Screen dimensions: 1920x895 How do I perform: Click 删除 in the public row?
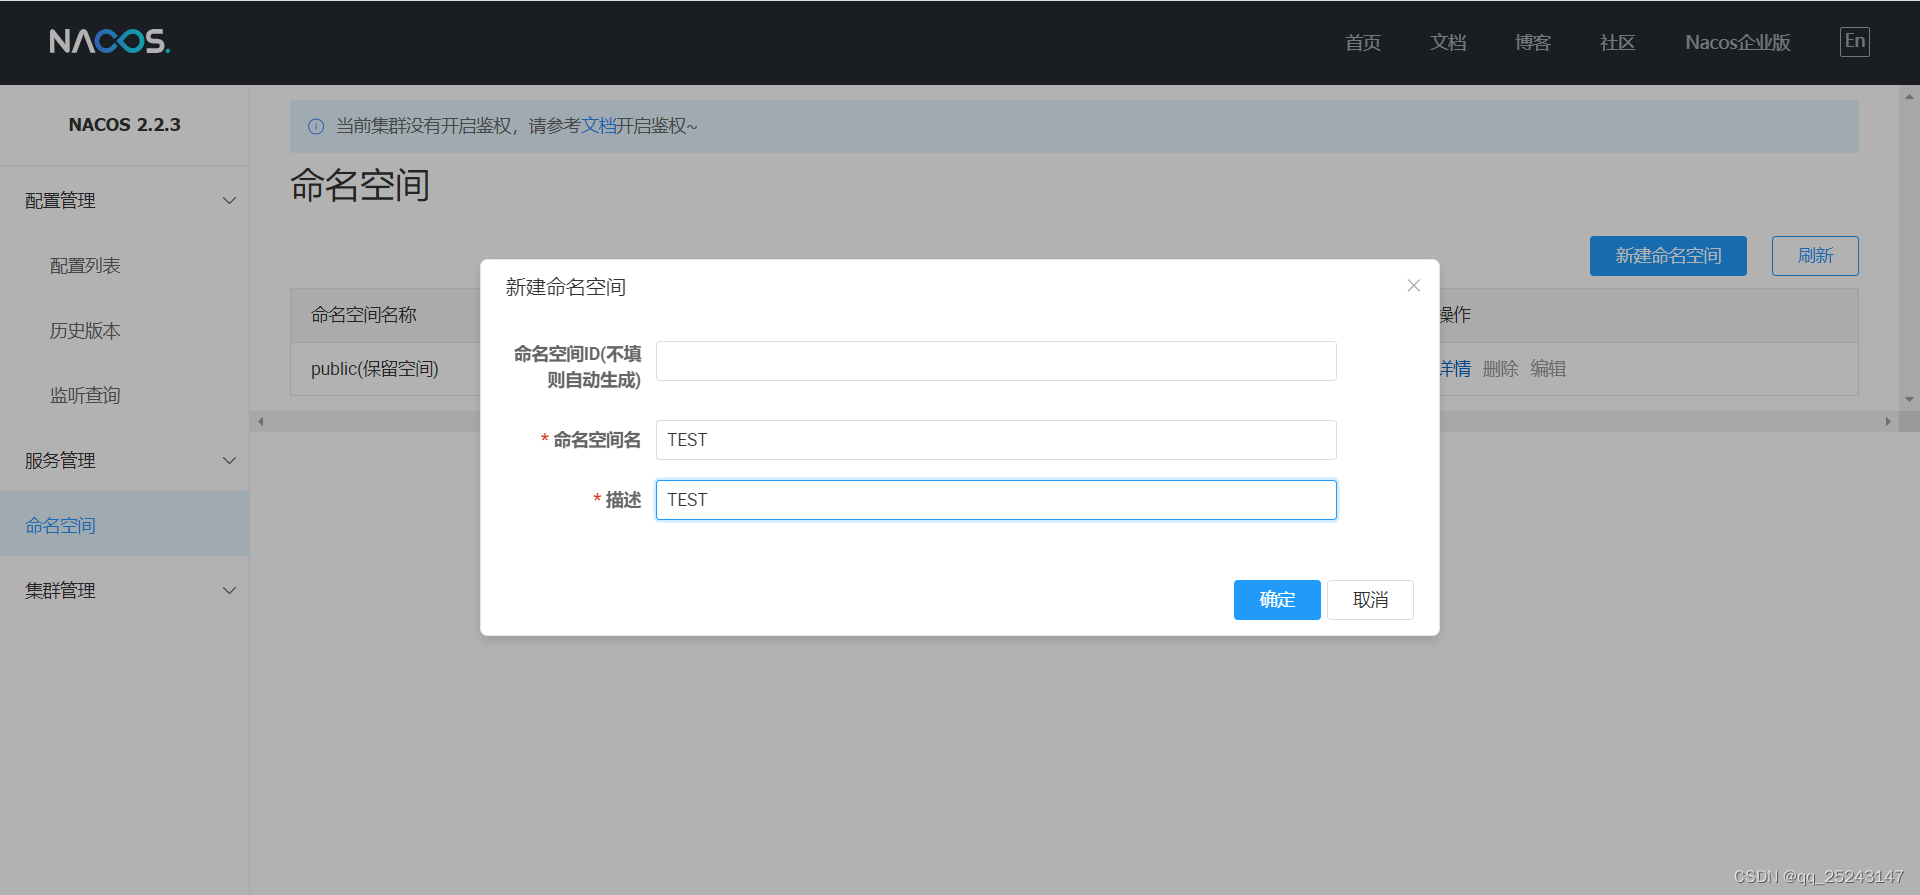pos(1500,369)
